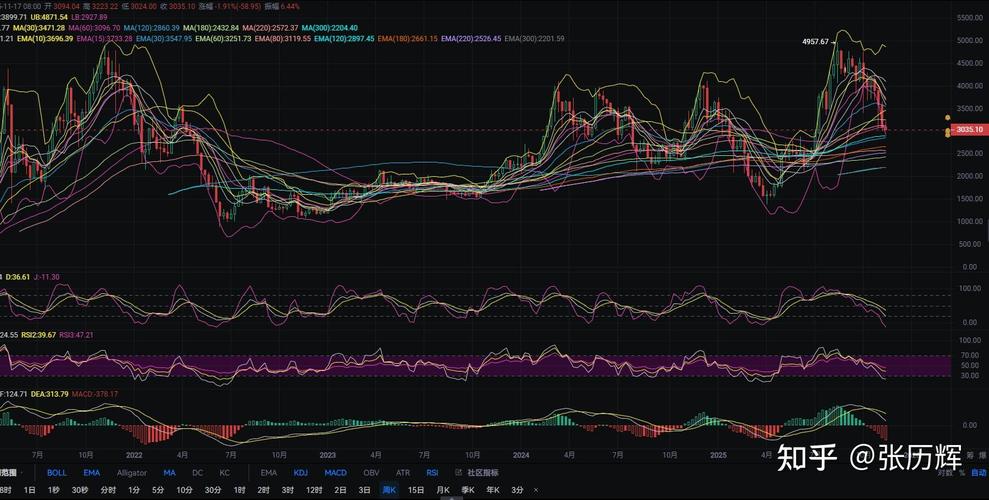Turn on the KC indicator
The image size is (989, 500).
[224, 473]
